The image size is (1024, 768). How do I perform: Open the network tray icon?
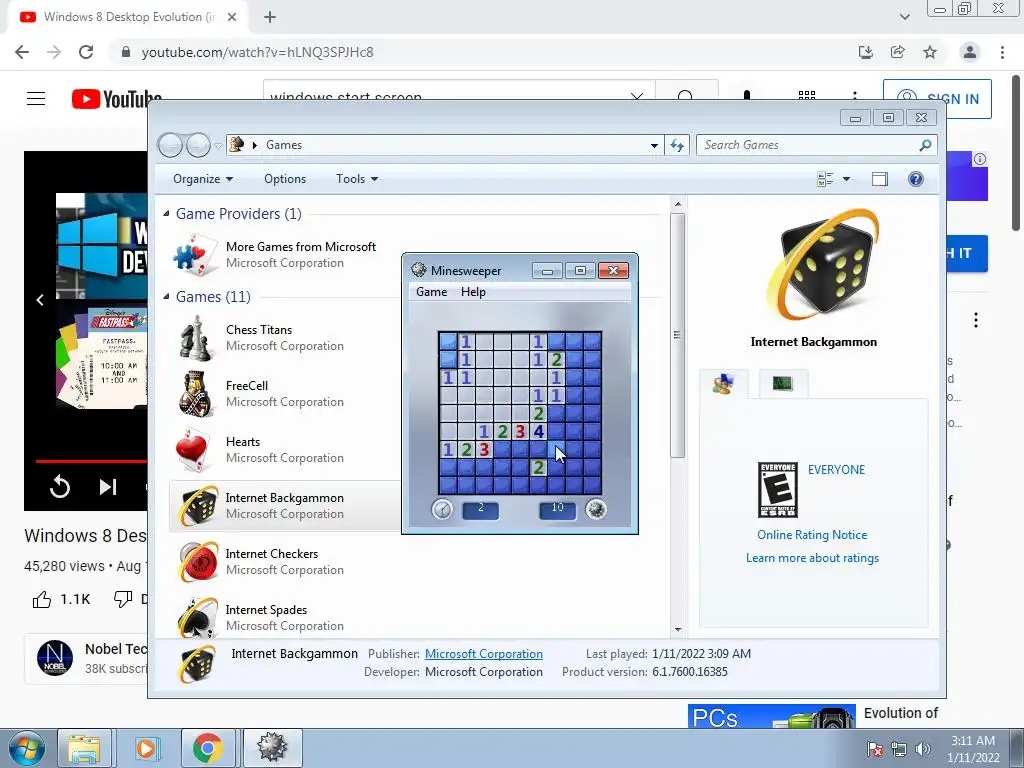[899, 749]
